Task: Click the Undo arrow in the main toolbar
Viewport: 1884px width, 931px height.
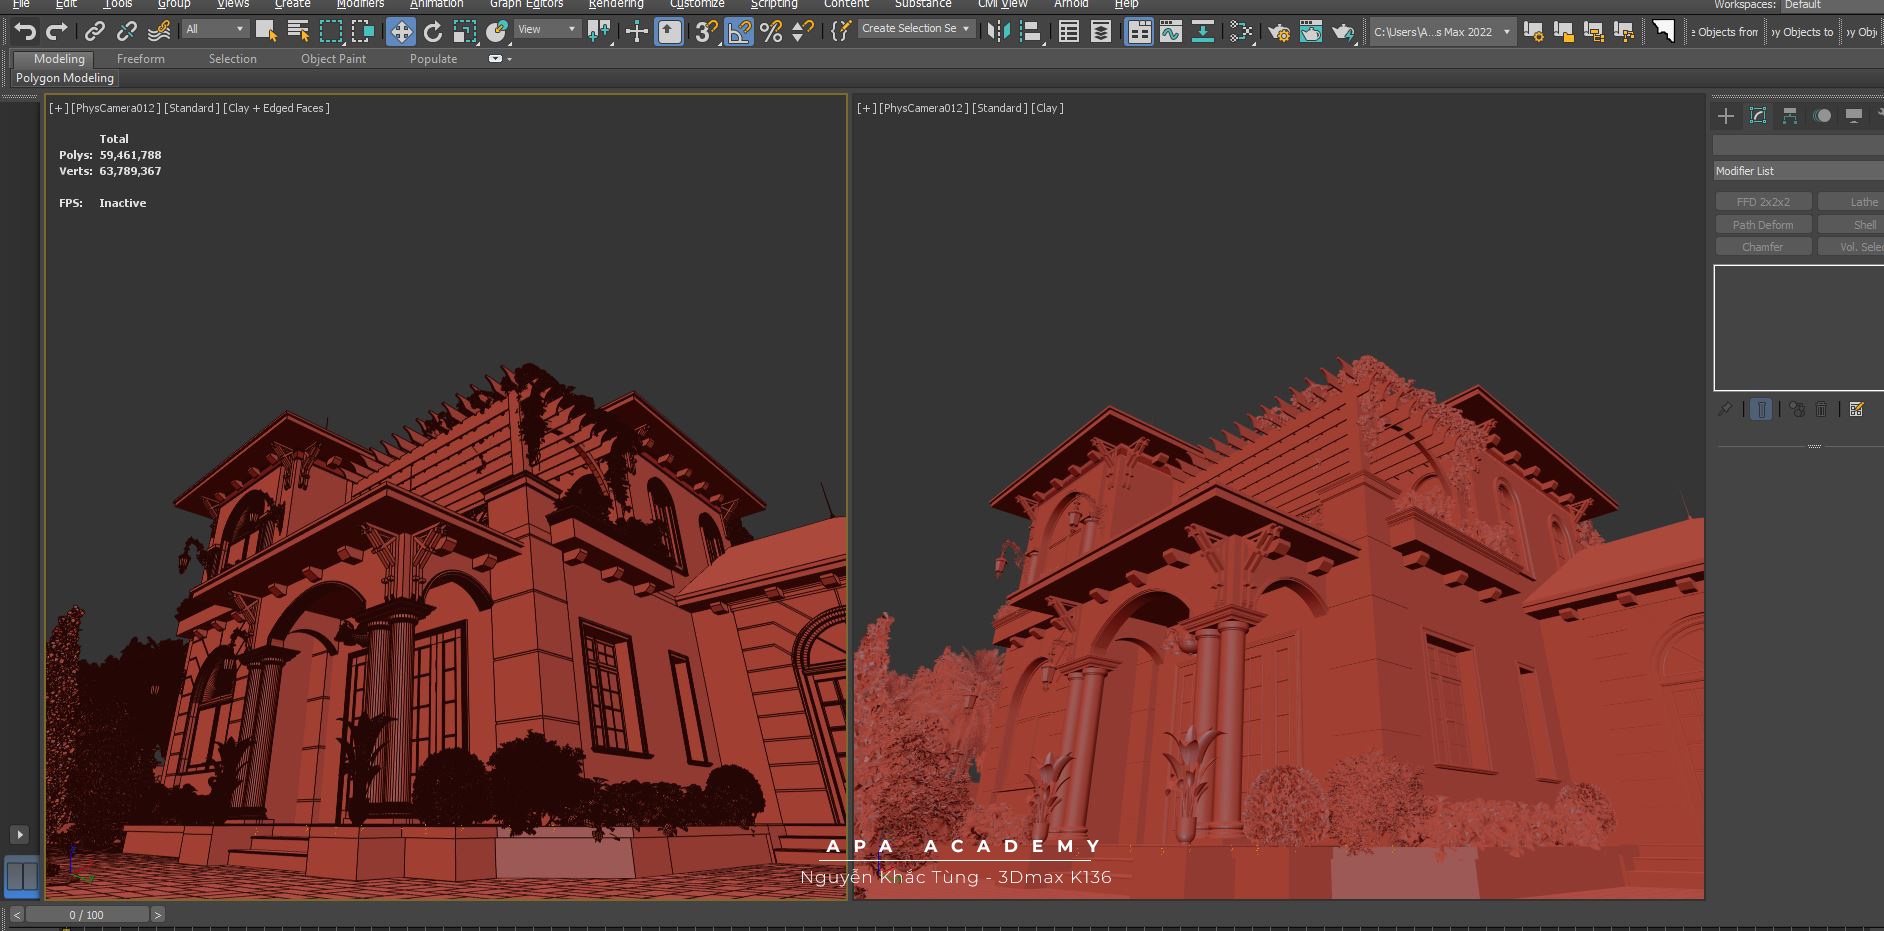Action: pos(25,31)
